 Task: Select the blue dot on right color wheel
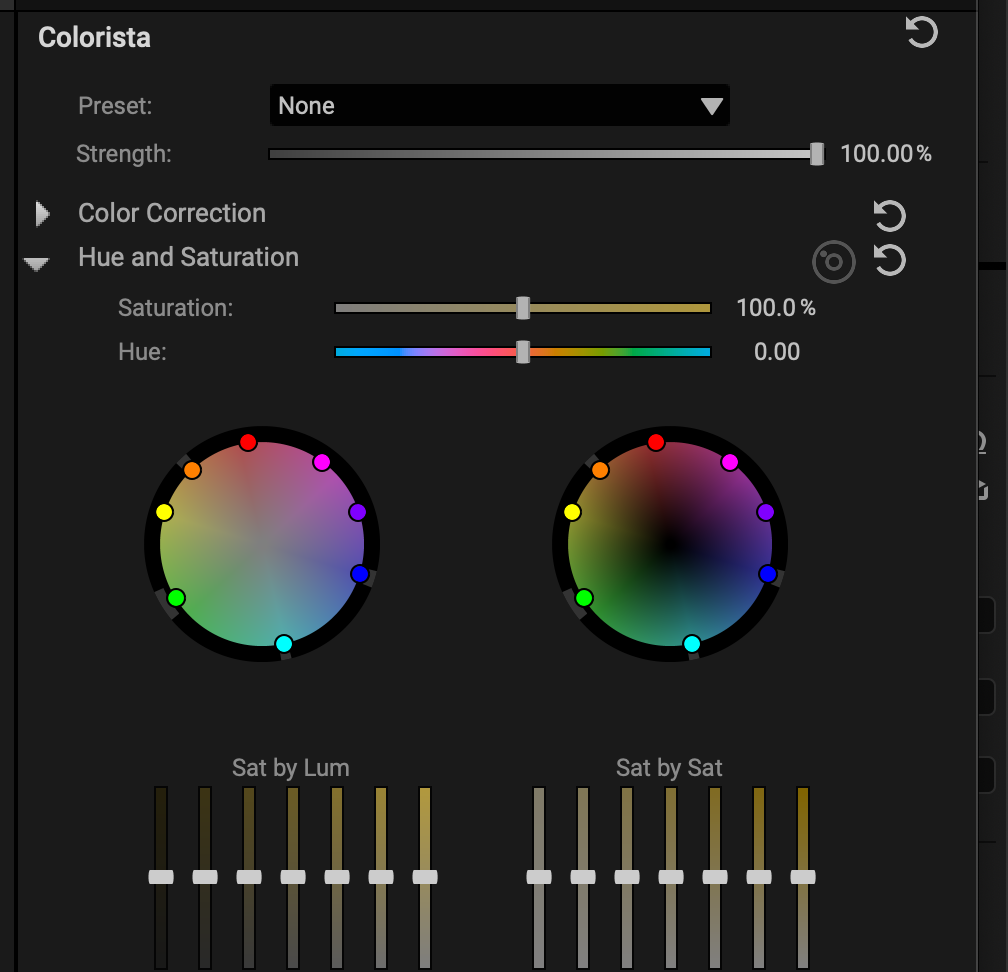coord(767,574)
